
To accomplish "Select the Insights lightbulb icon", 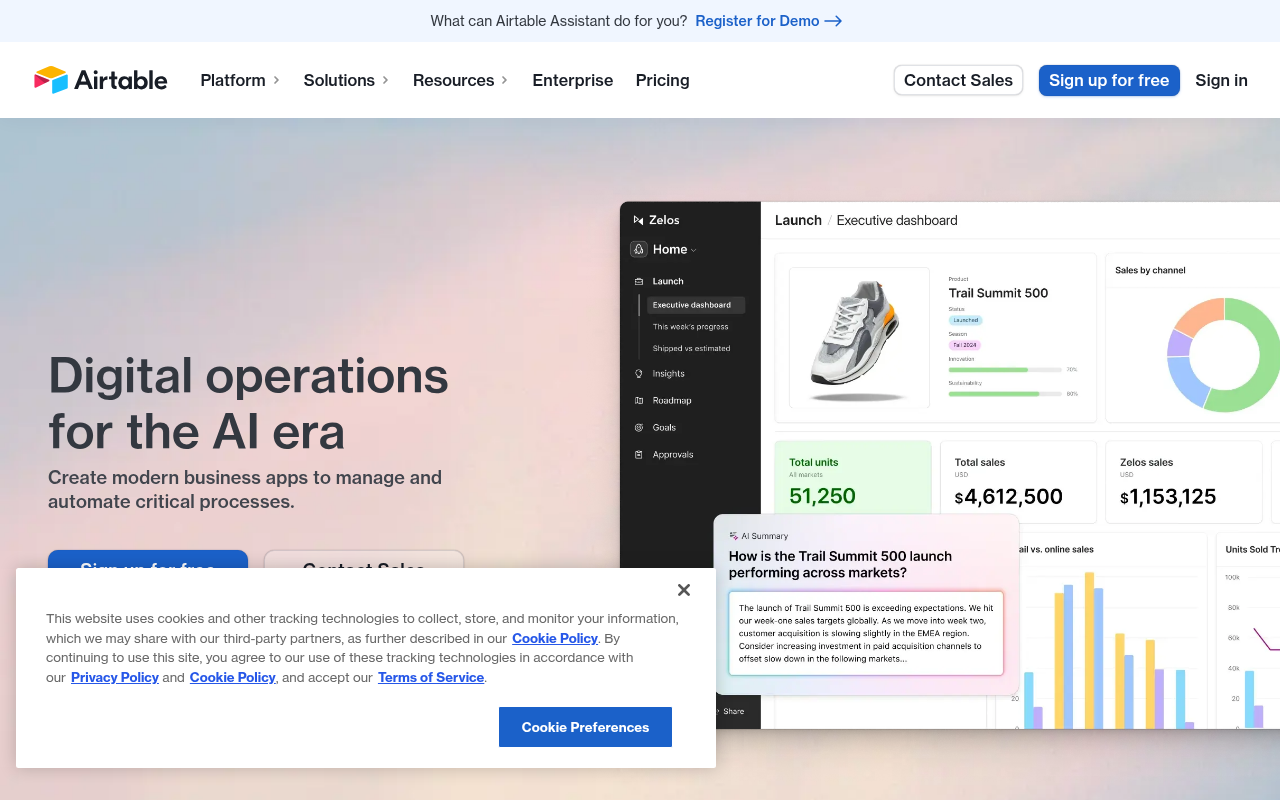I will click(x=638, y=373).
